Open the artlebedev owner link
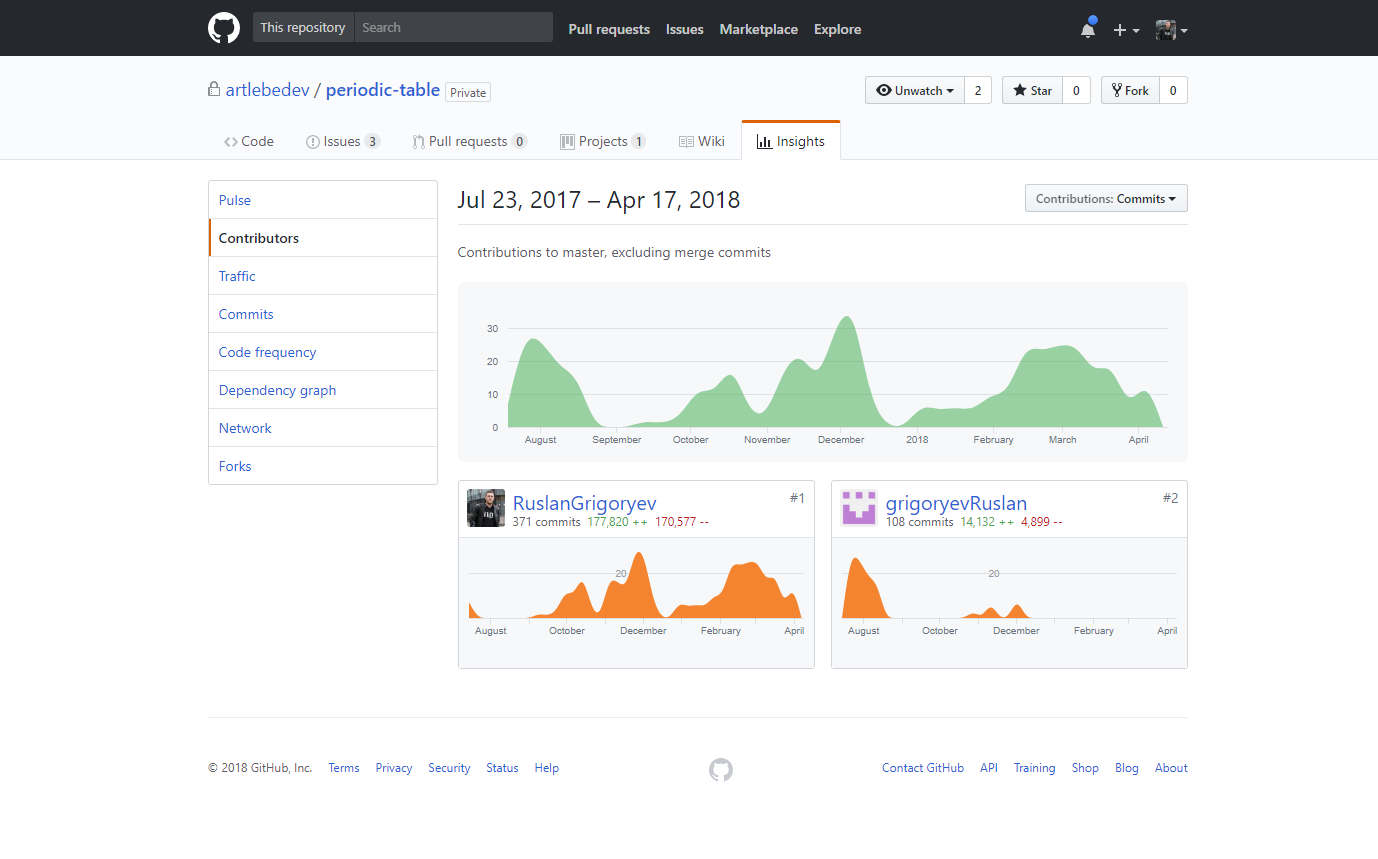Screen dimensions: 1378x859 point(267,90)
